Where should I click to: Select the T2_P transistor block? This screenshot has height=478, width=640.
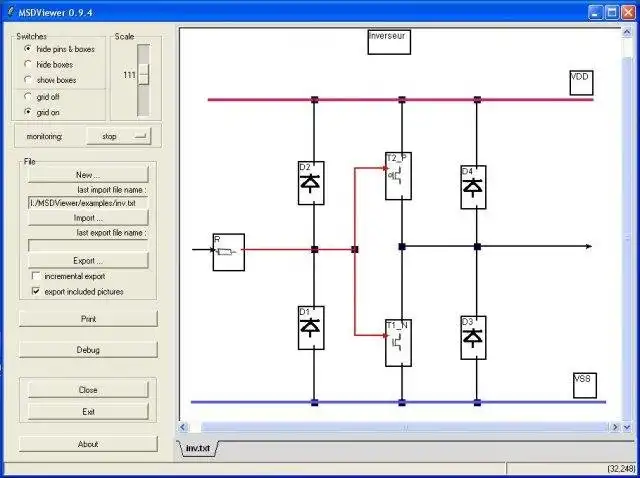[398, 176]
